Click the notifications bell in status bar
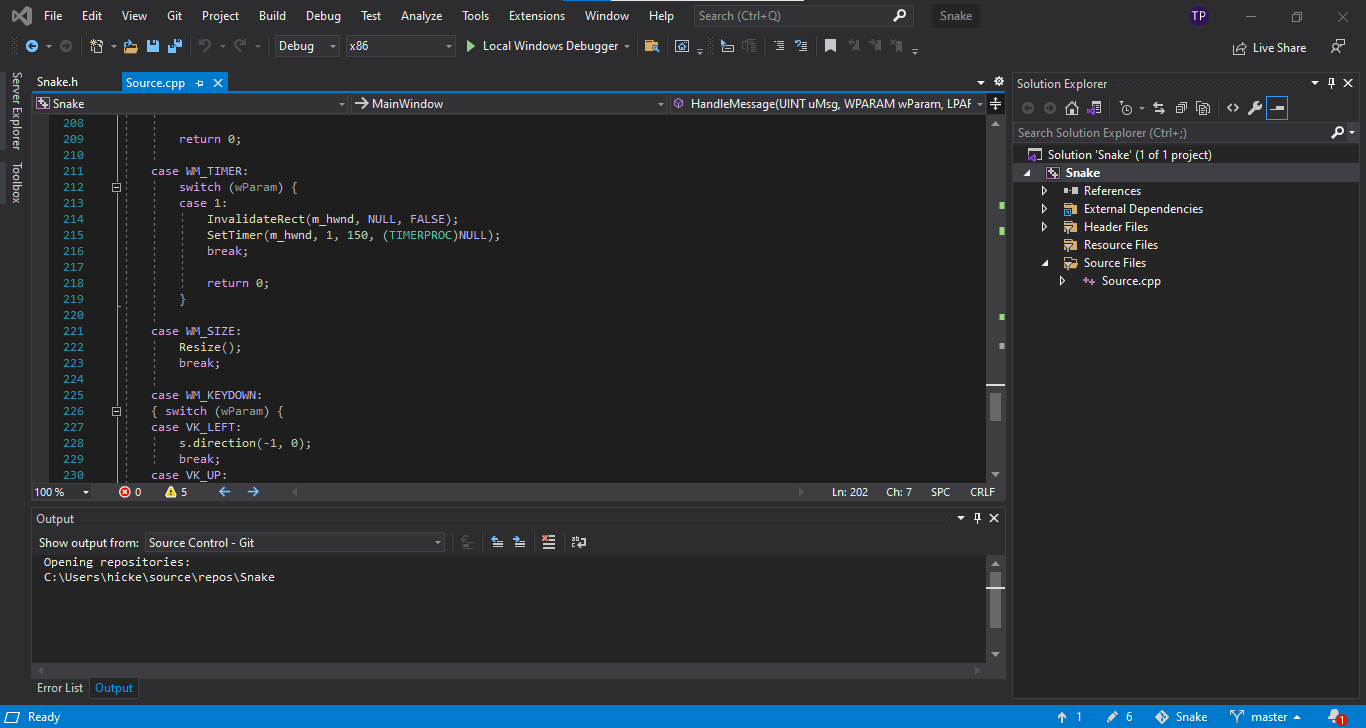Screen dimensions: 1366x728 (1335, 717)
